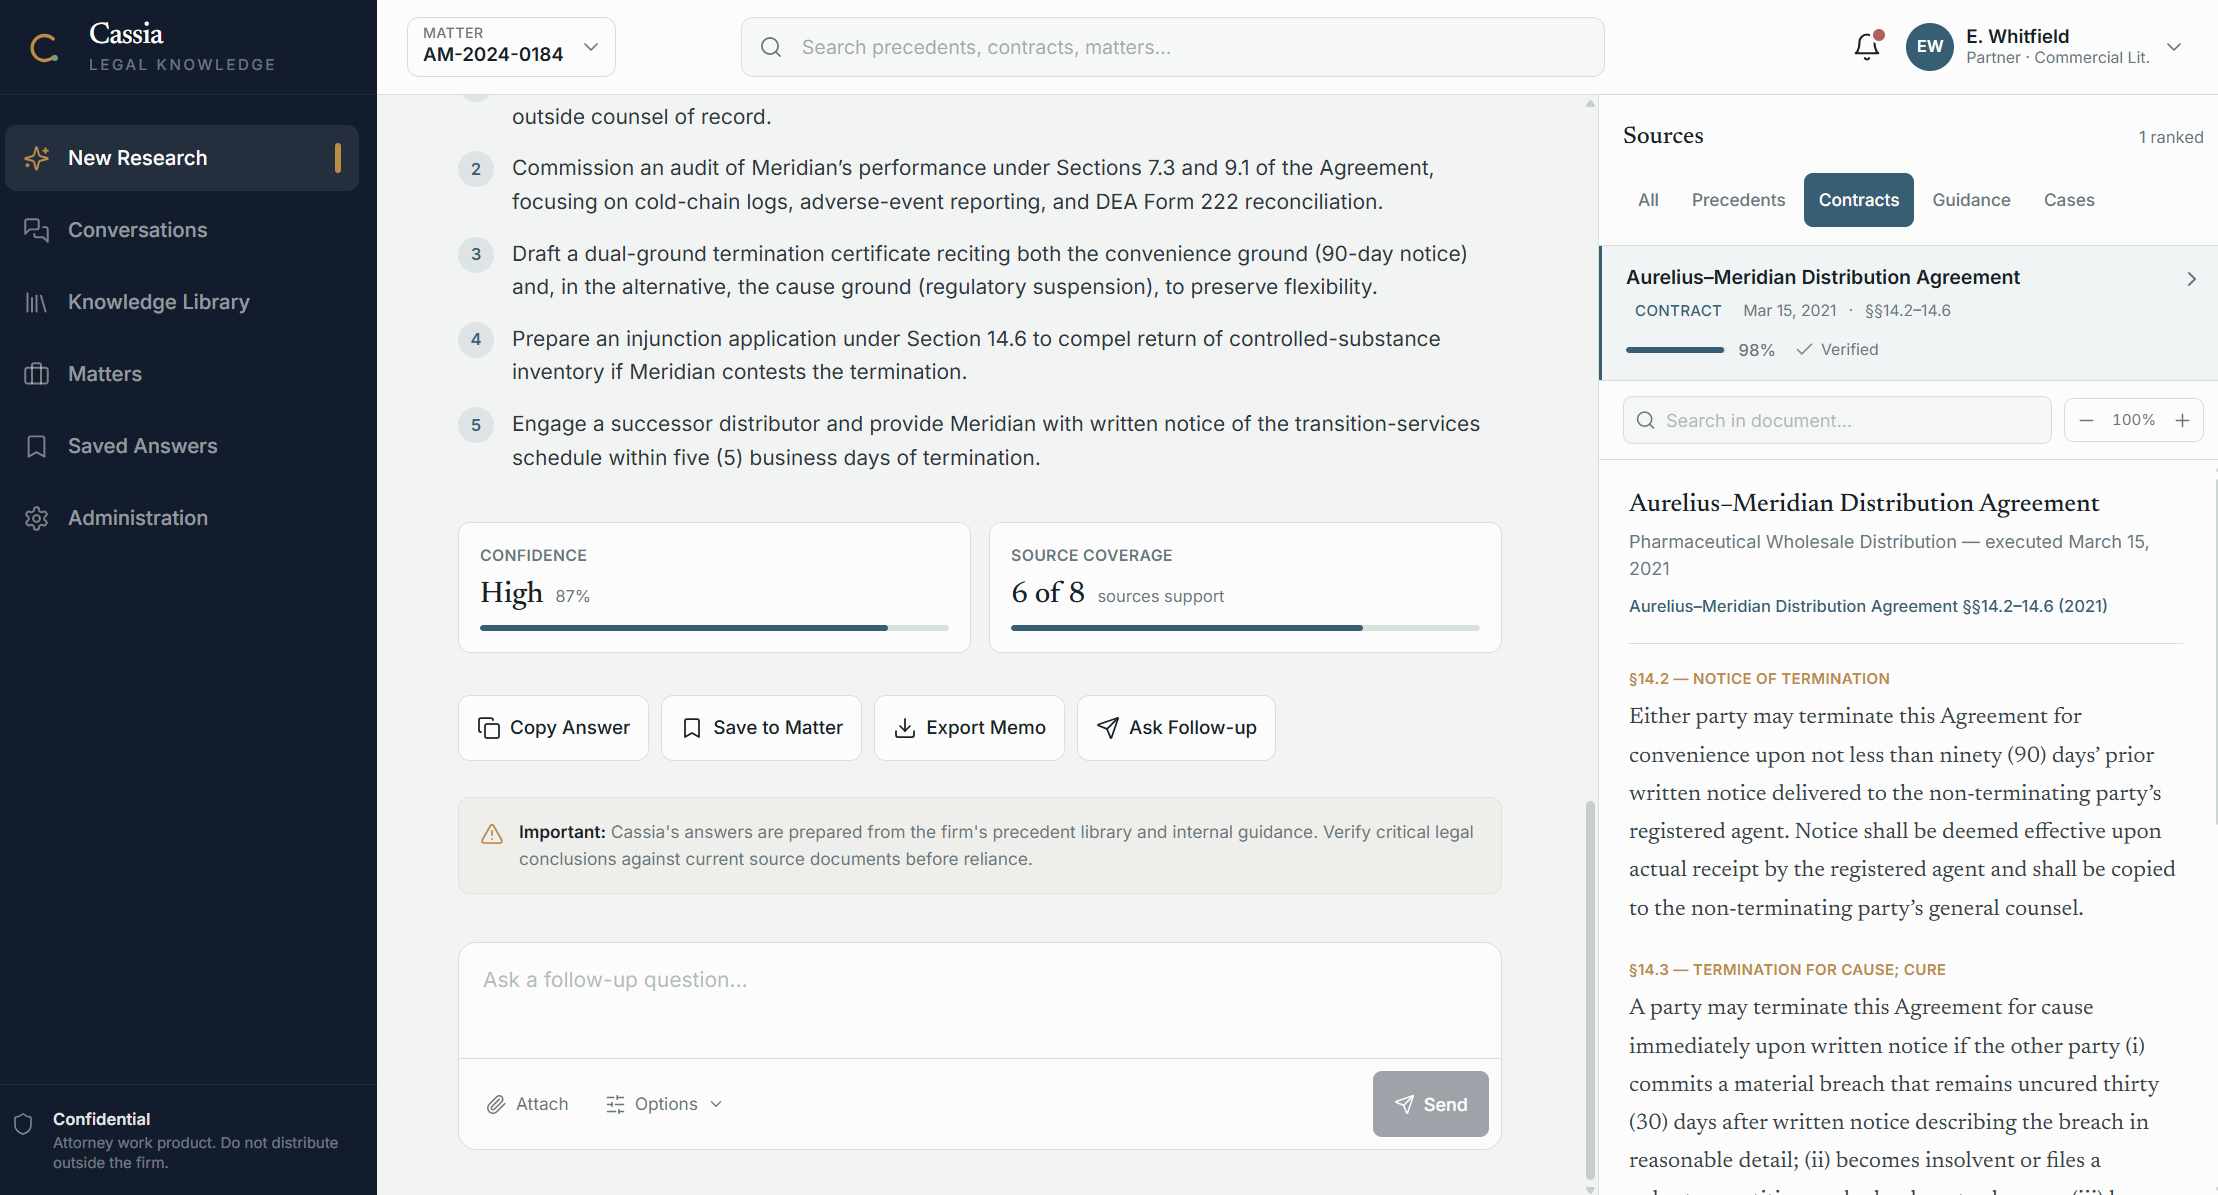Click the warning triangle icon
This screenshot has width=2218, height=1195.
[492, 834]
